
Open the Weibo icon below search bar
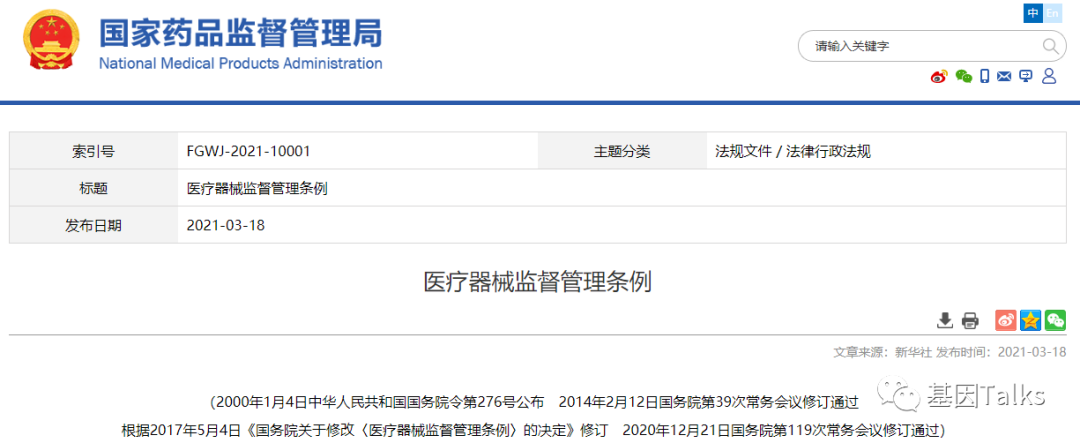point(938,77)
